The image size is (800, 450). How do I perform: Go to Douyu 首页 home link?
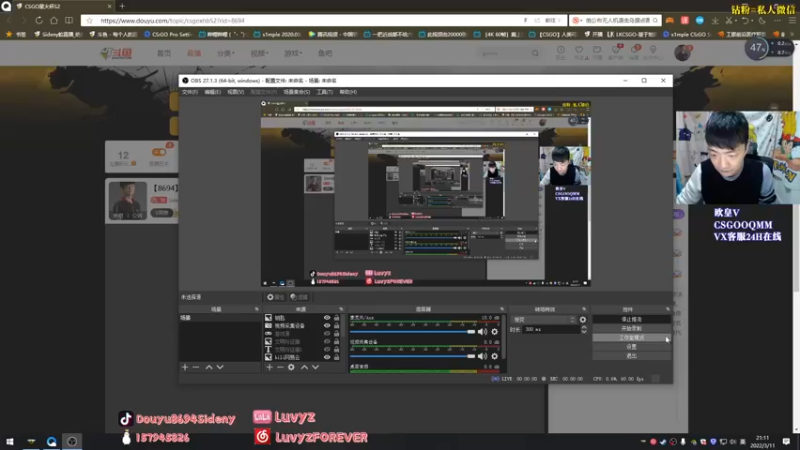pyautogui.click(x=164, y=53)
